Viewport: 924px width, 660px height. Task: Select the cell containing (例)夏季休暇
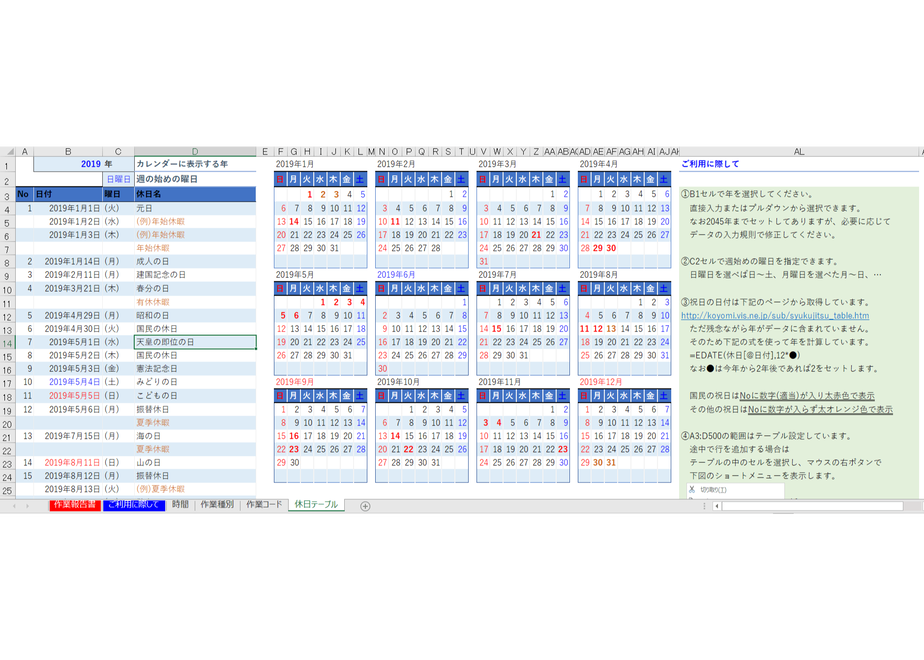click(x=195, y=489)
